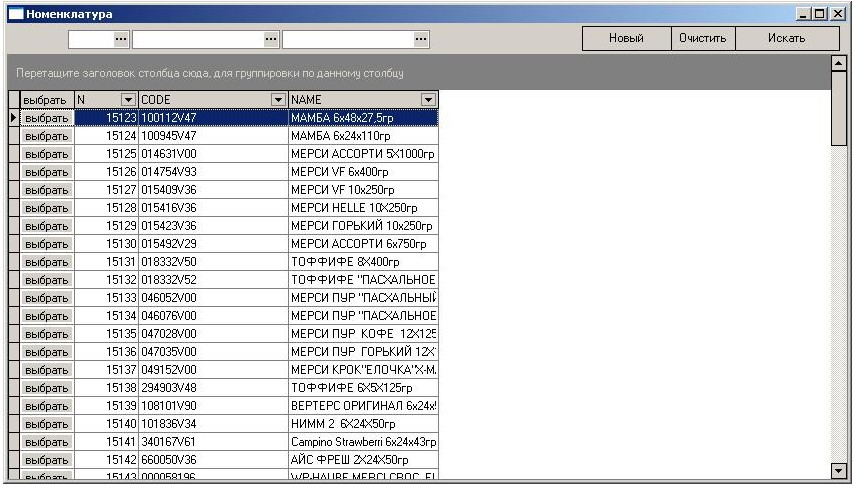Click выбрать for row 15131 ТОФФИФЕ 8X400гр
854x488 pixels.
coord(46,262)
